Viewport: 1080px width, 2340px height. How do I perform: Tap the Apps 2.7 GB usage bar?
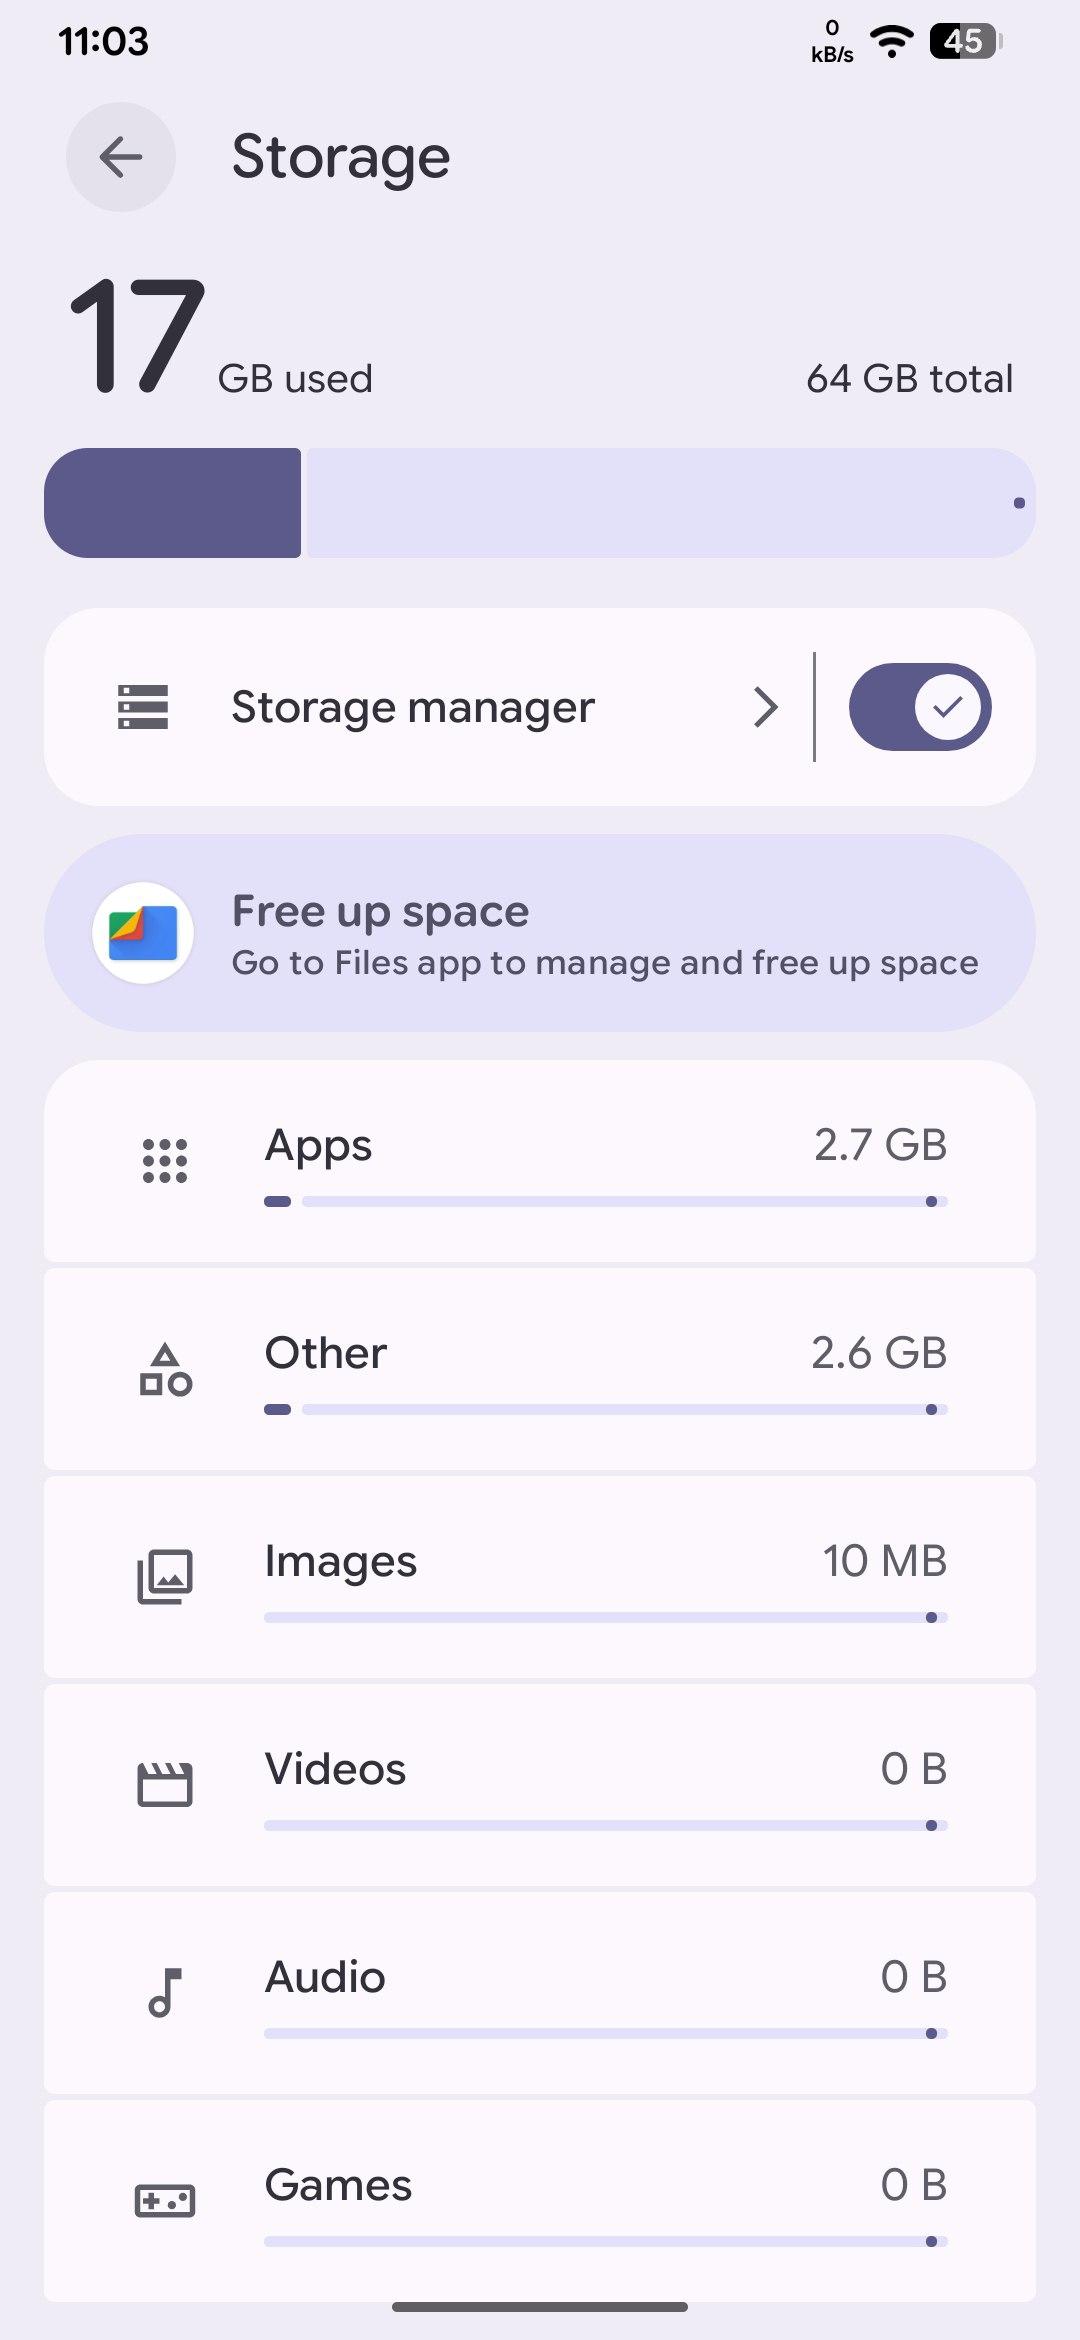click(x=606, y=1201)
